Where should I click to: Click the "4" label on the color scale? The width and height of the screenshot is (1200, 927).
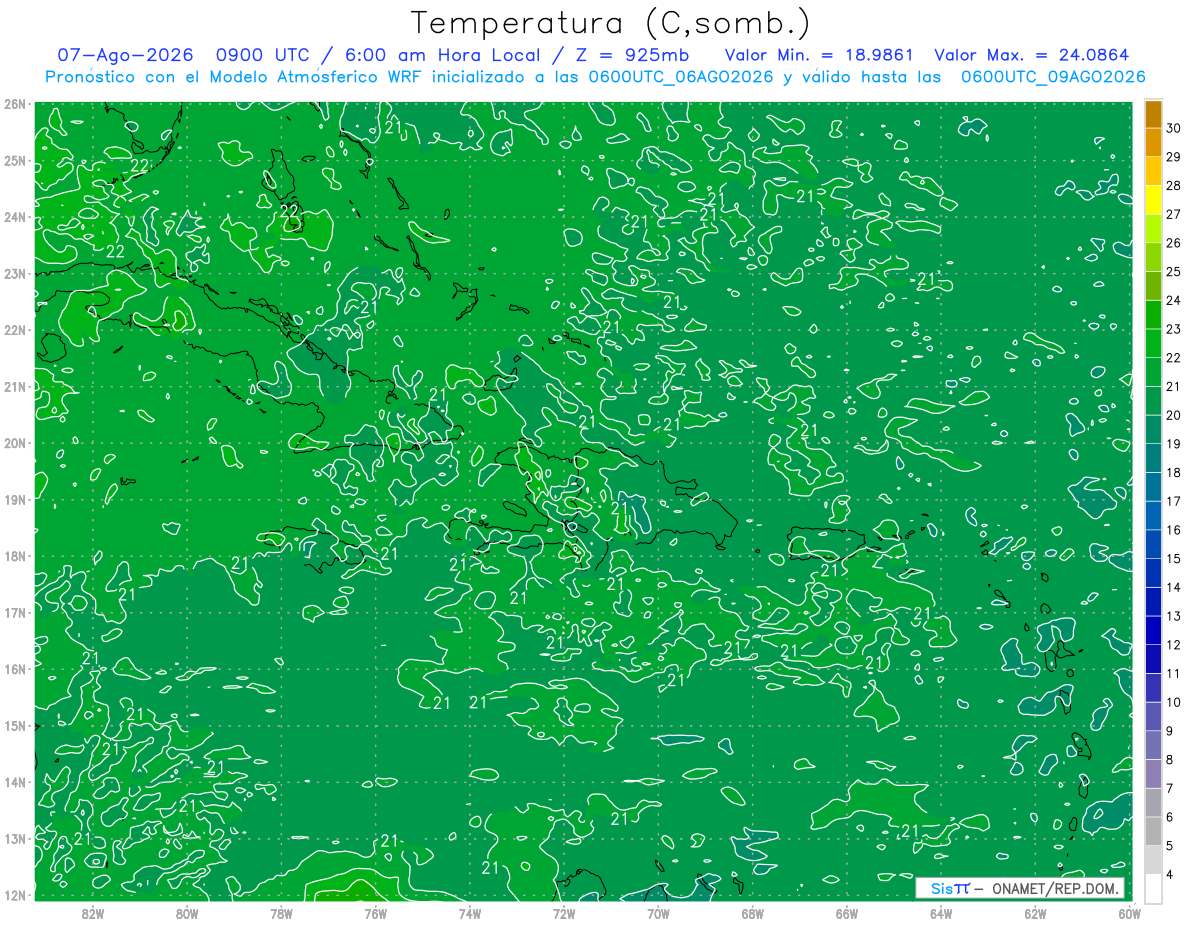coord(1170,875)
